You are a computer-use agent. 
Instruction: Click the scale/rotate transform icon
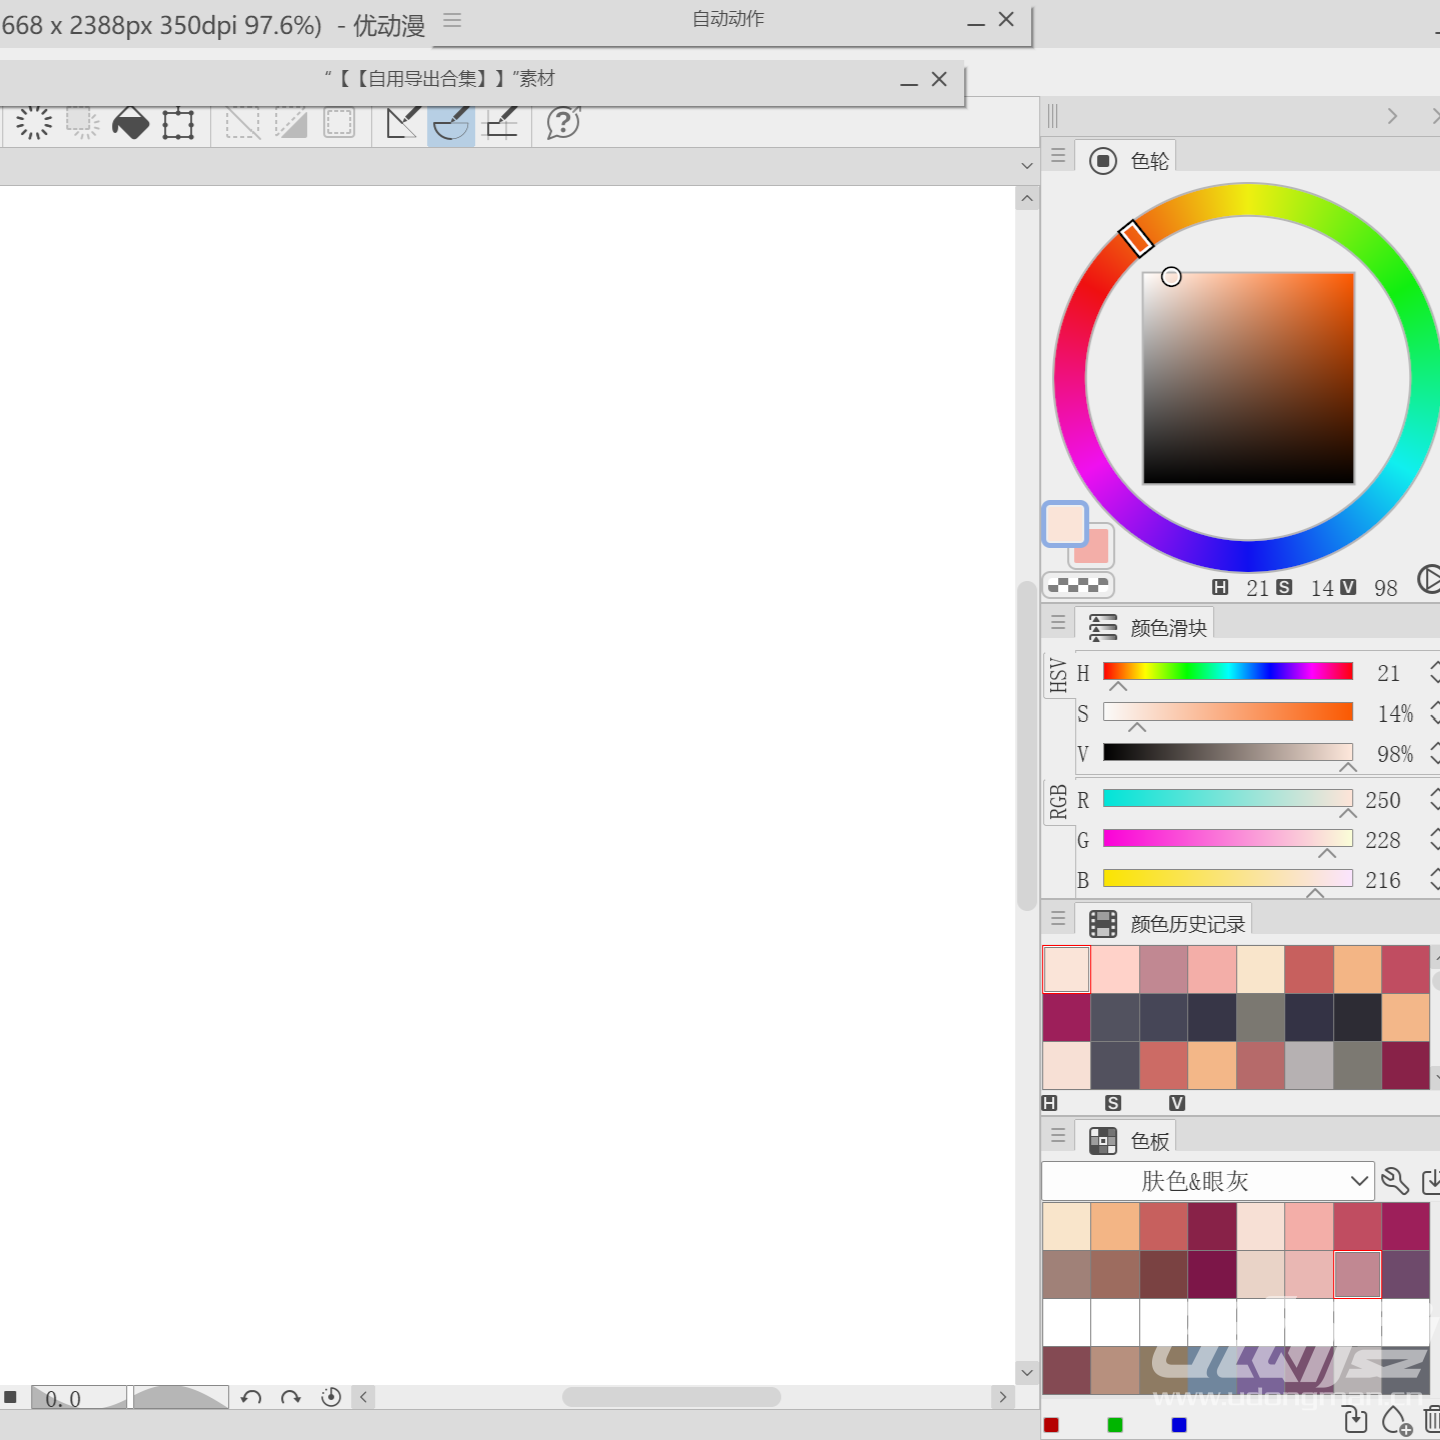click(178, 123)
